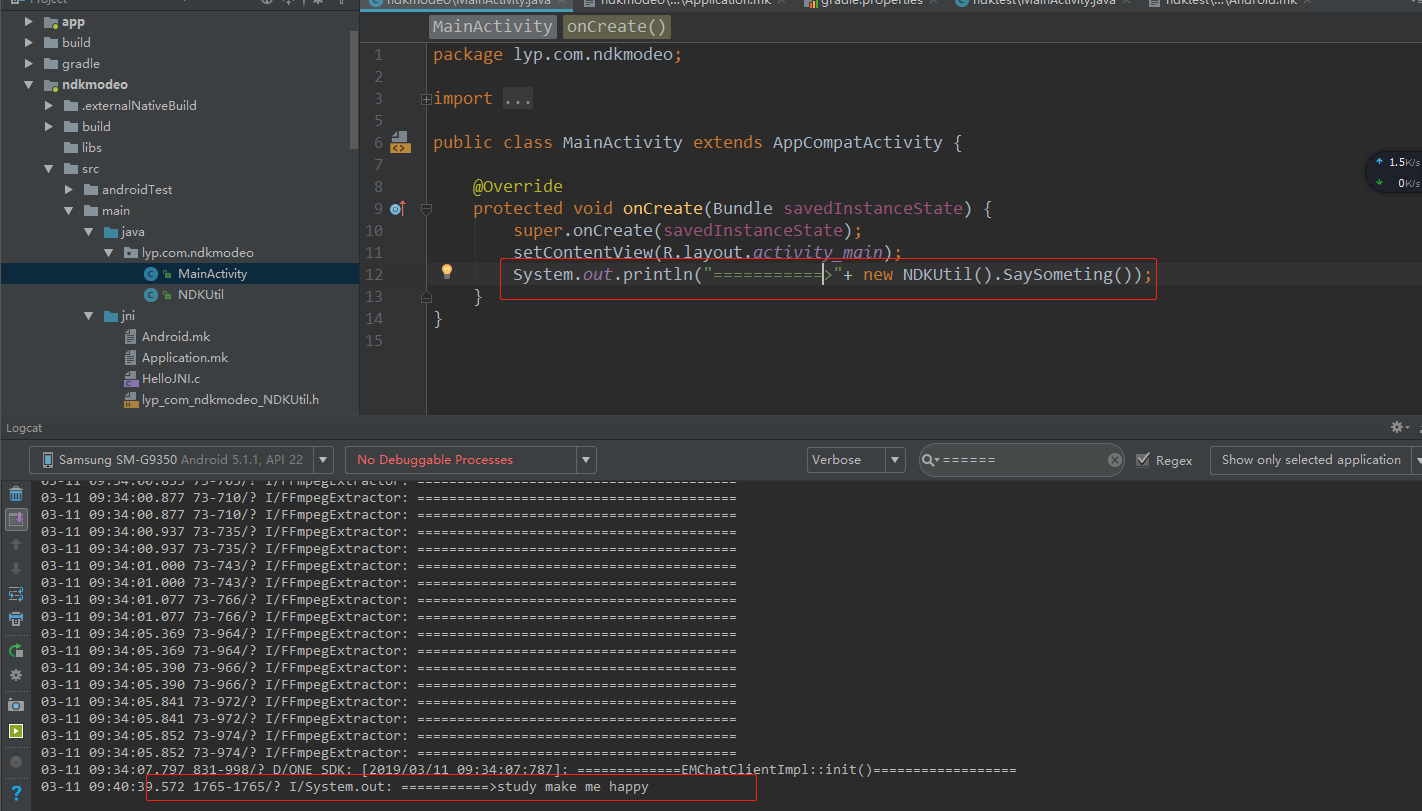1422x811 pixels.
Task: Click the 'study make me happy' log line
Action: click(345, 787)
